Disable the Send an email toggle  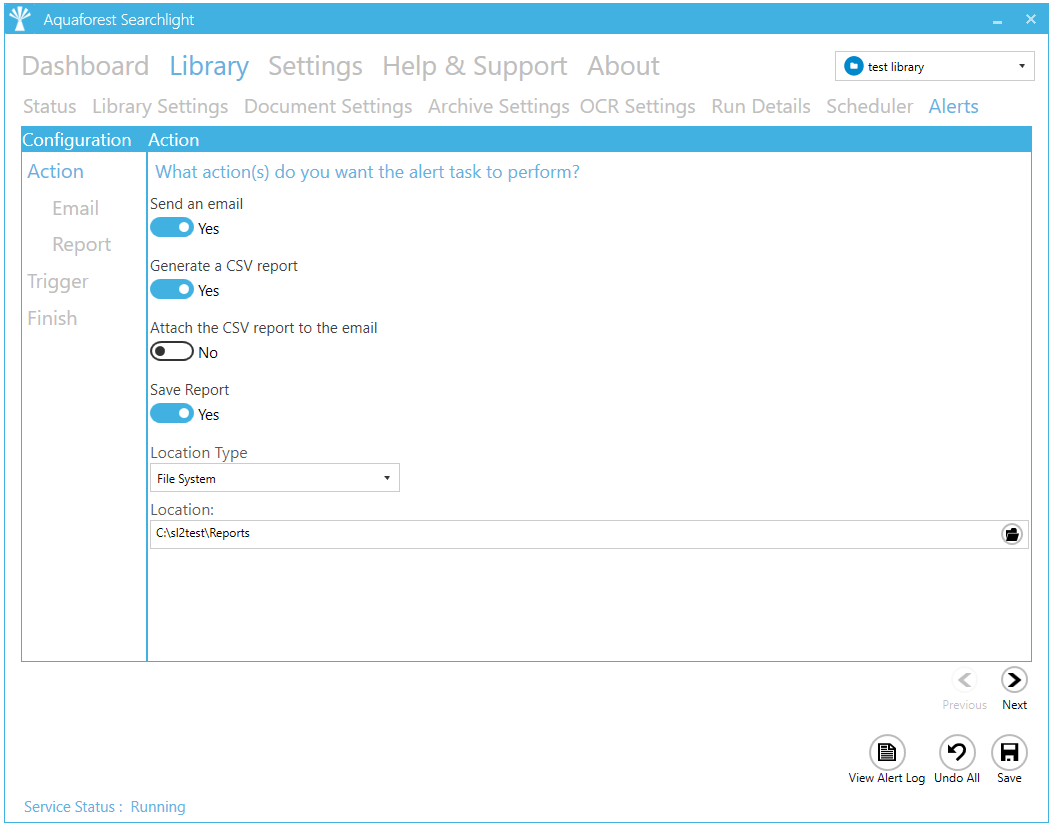pyautogui.click(x=172, y=228)
